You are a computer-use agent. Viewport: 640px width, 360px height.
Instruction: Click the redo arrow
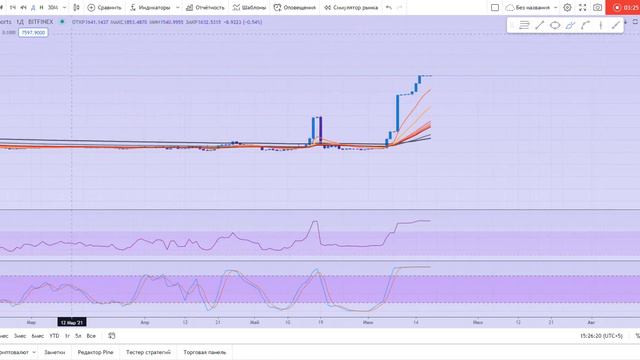point(400,7)
